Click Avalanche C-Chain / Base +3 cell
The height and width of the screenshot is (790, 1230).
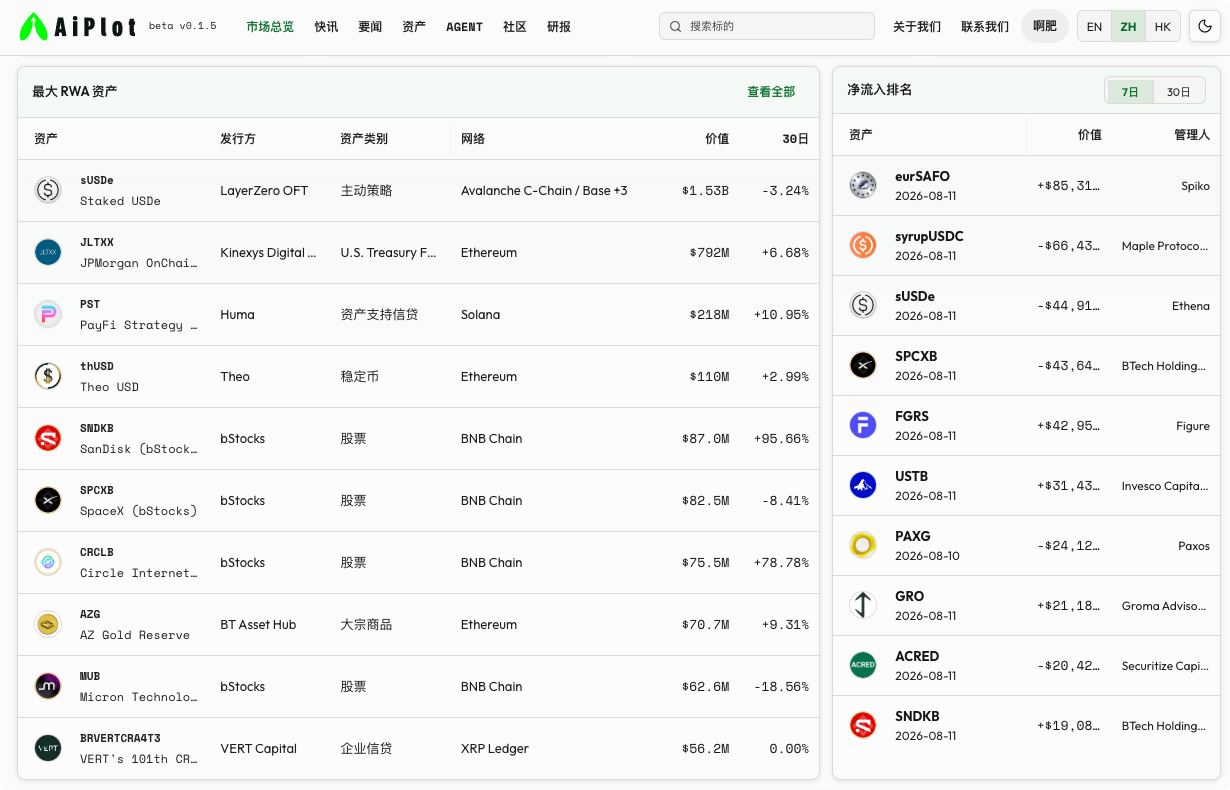click(544, 190)
